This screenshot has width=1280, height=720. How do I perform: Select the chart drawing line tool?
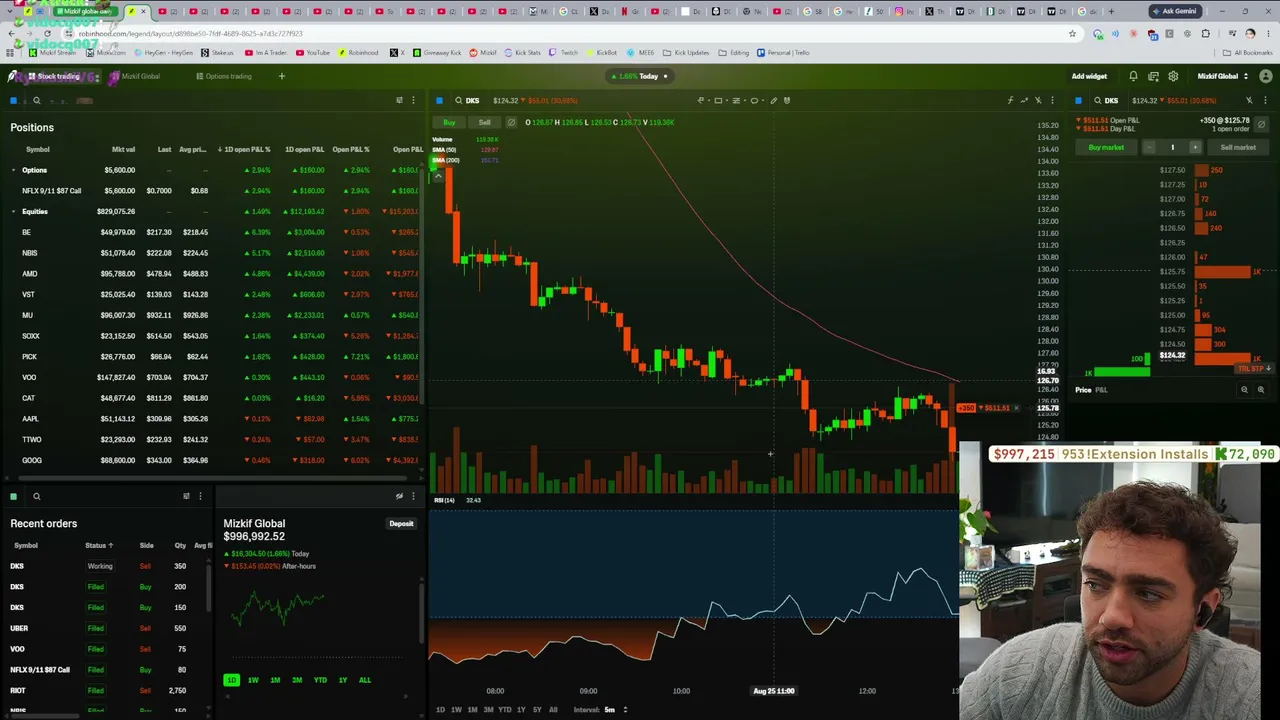701,100
